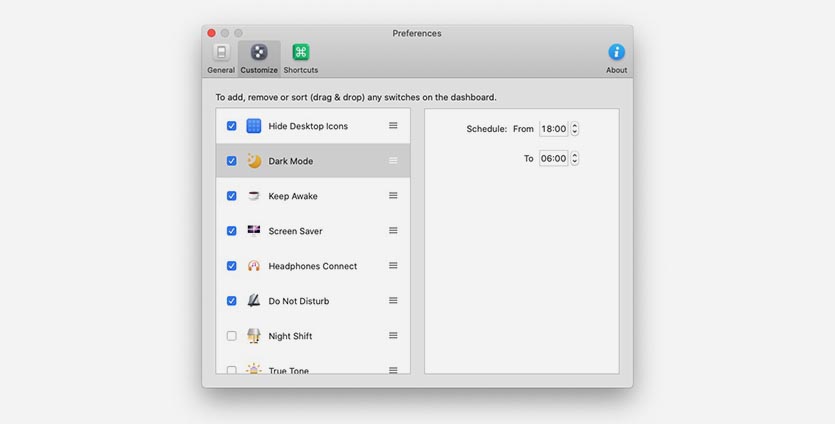Image resolution: width=835 pixels, height=424 pixels.
Task: Enable the Night Shift checkbox
Action: pos(232,336)
